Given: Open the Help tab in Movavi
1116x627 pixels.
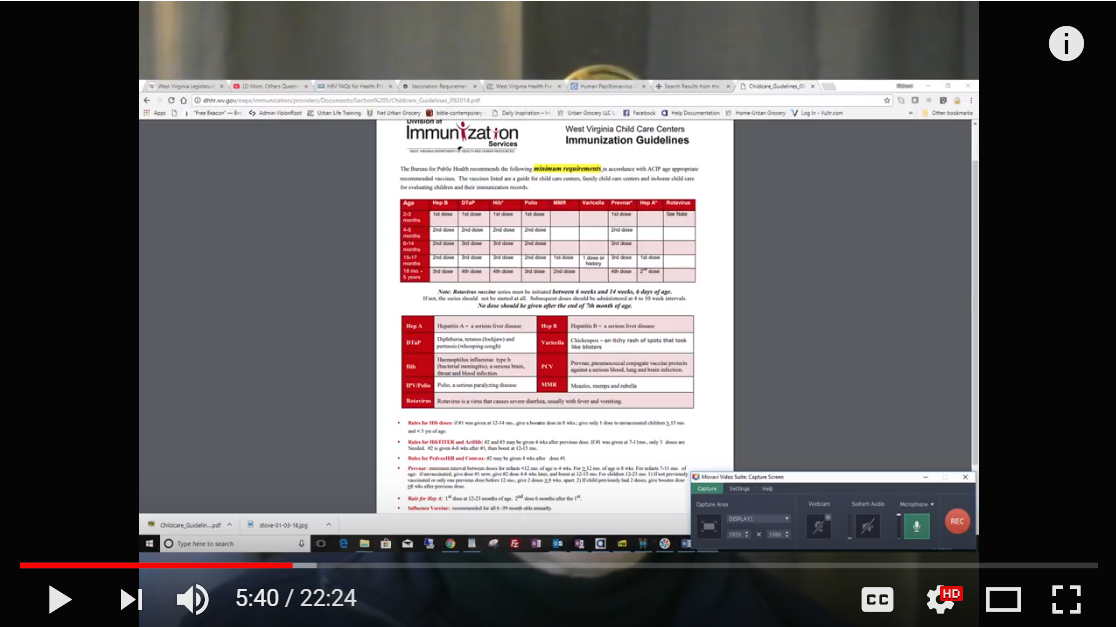Looking at the screenshot, I should [768, 489].
